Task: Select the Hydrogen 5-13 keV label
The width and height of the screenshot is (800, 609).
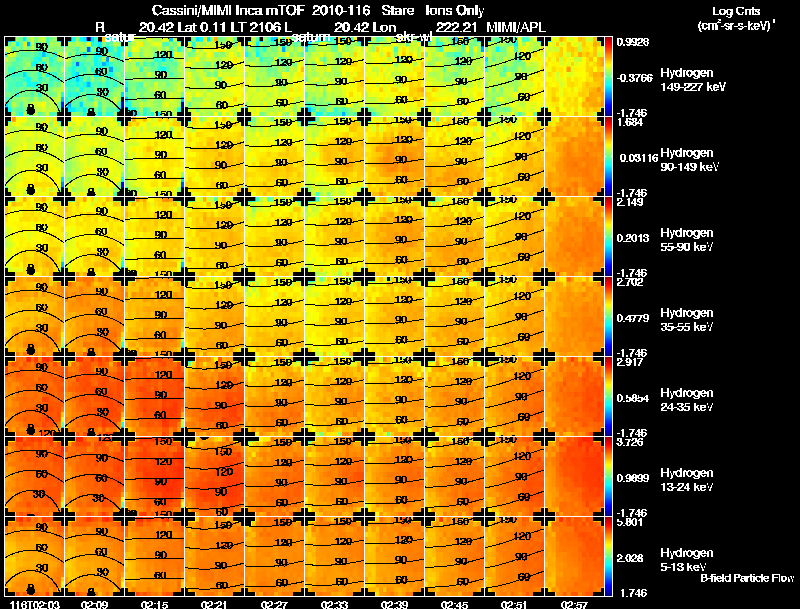Action: pyautogui.click(x=687, y=560)
